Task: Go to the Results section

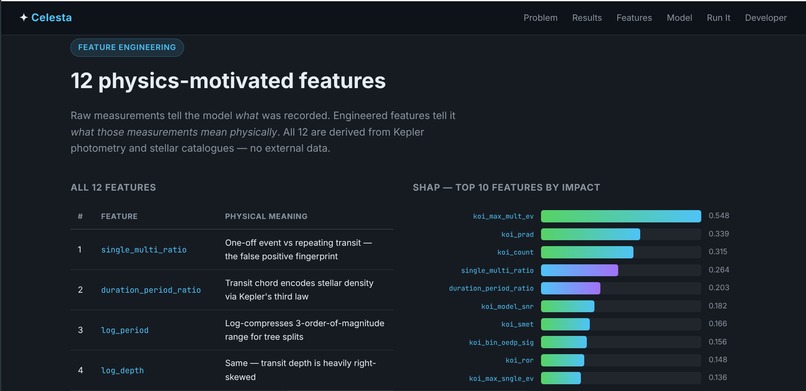Action: point(587,18)
